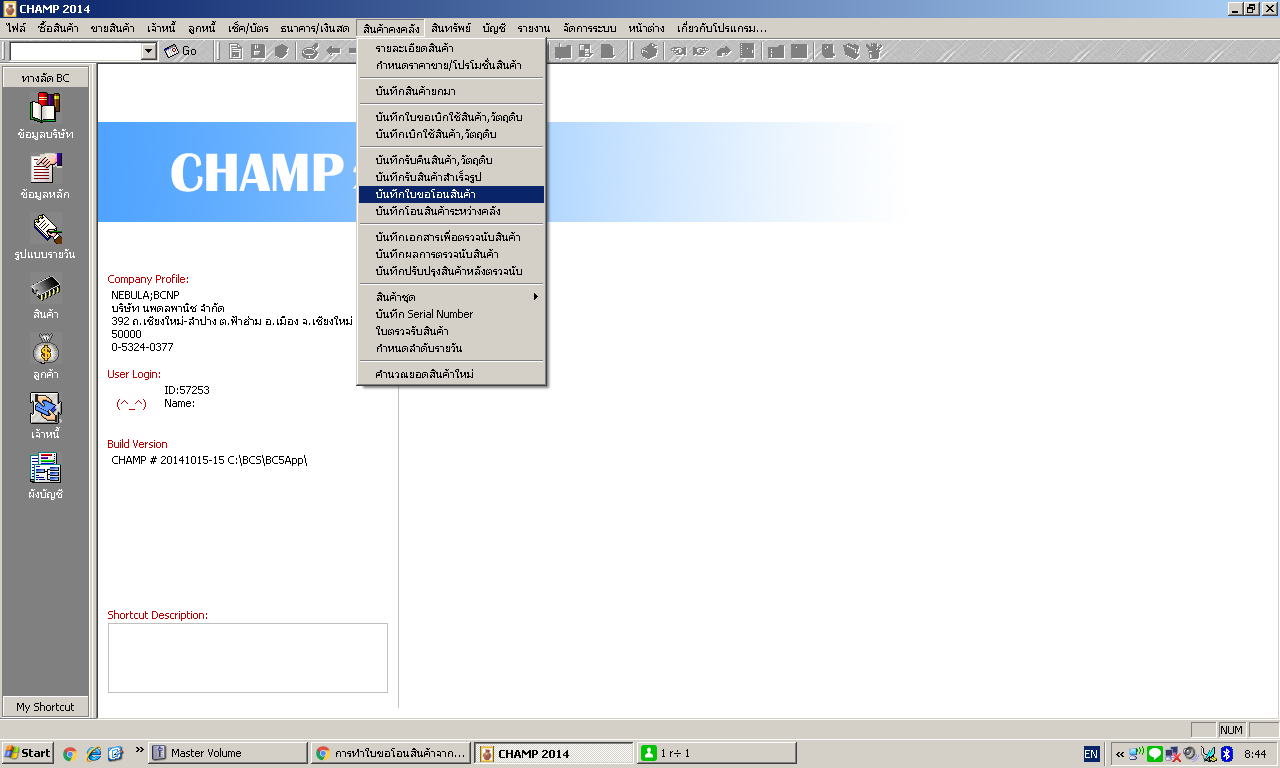Open the สินทรัพย์ menu
This screenshot has height=768, width=1280.
point(450,28)
